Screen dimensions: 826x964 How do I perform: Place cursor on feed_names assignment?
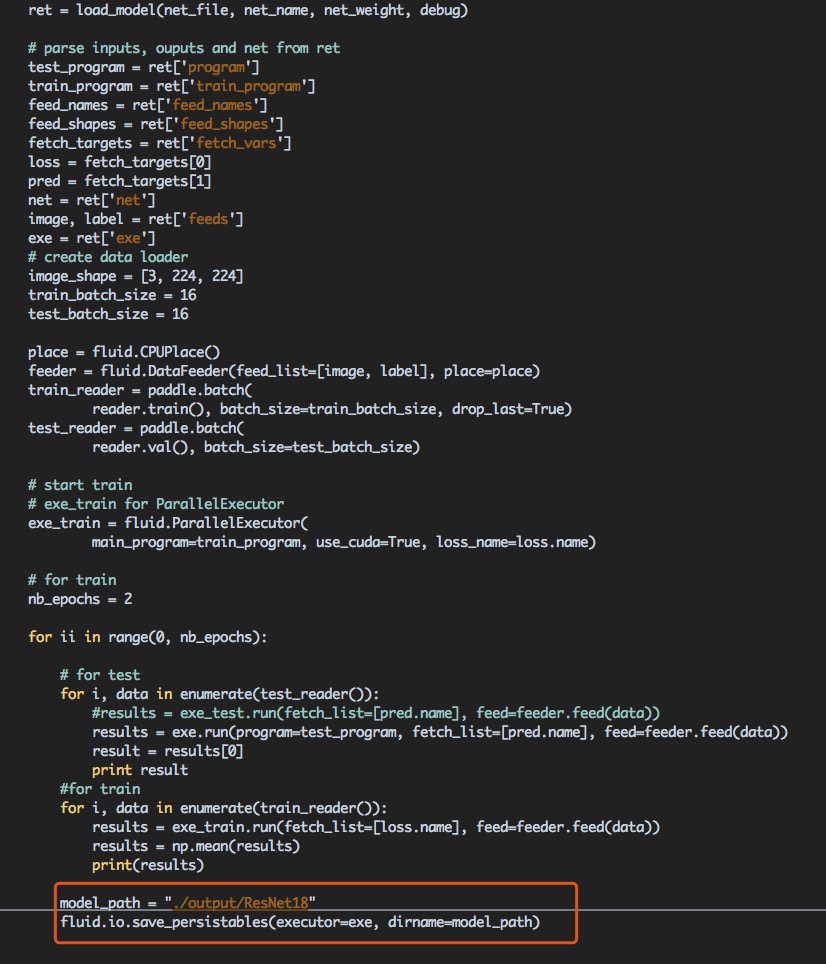pos(148,105)
